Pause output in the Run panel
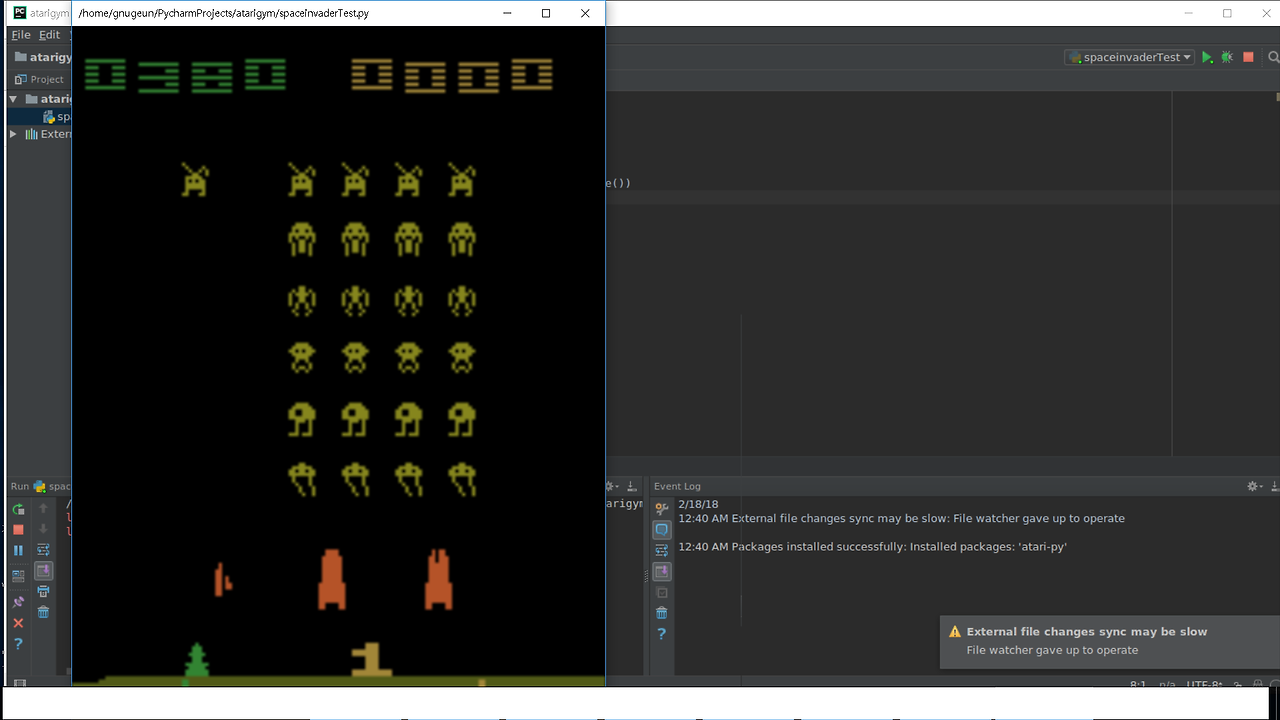 click(18, 551)
